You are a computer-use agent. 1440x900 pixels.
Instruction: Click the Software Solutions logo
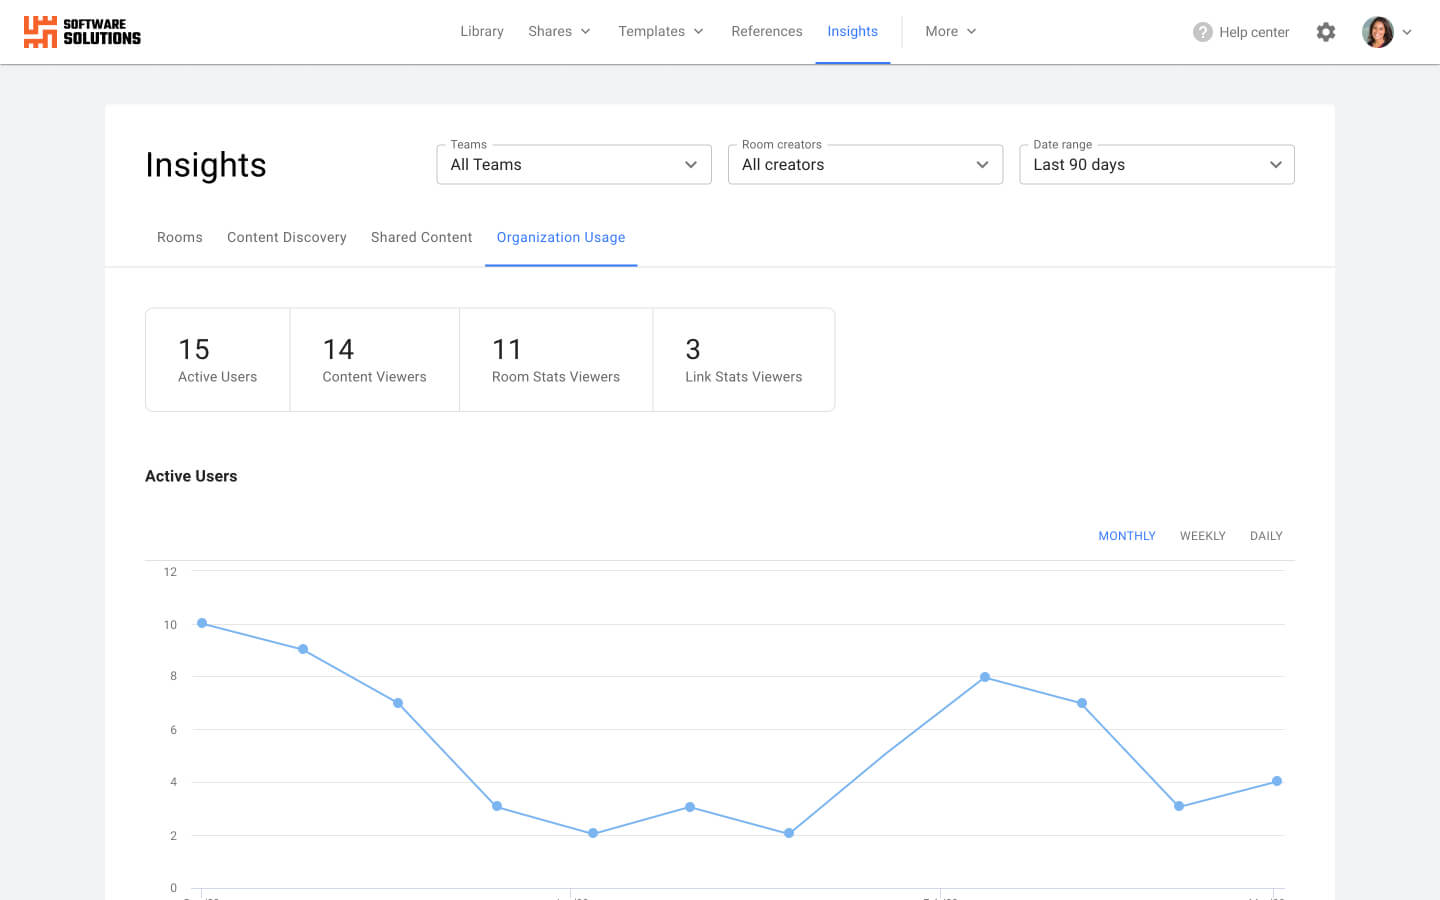(81, 31)
